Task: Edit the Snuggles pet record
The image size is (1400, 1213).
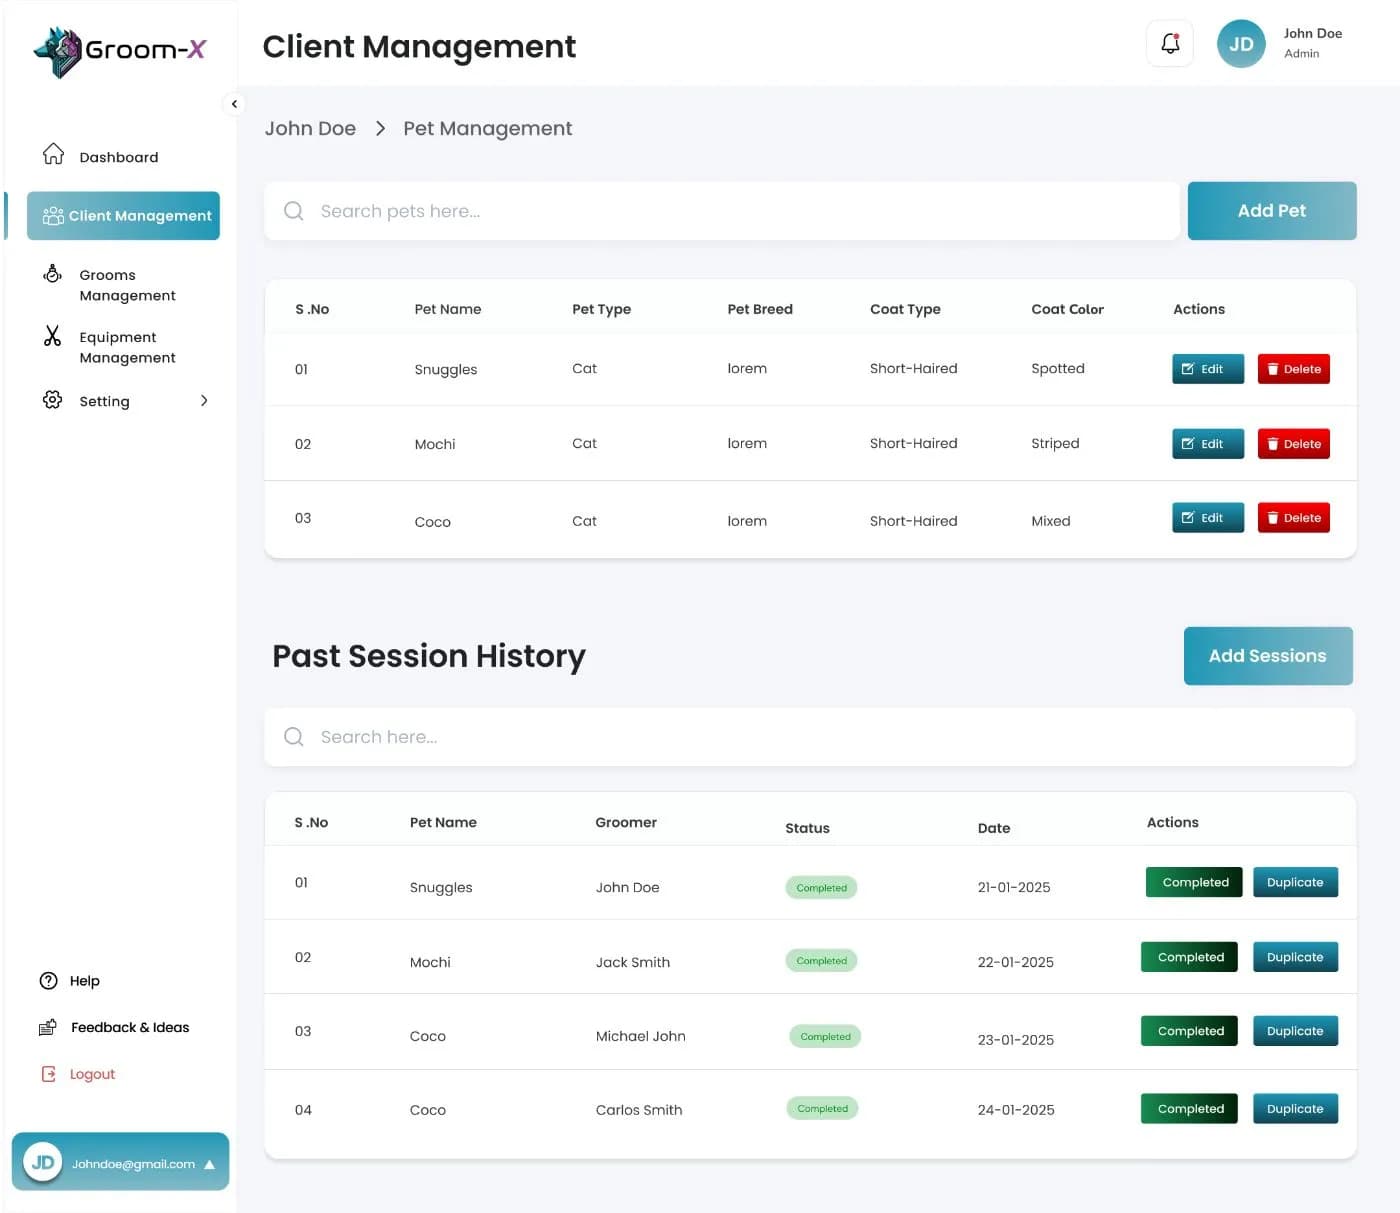Action: 1208,369
